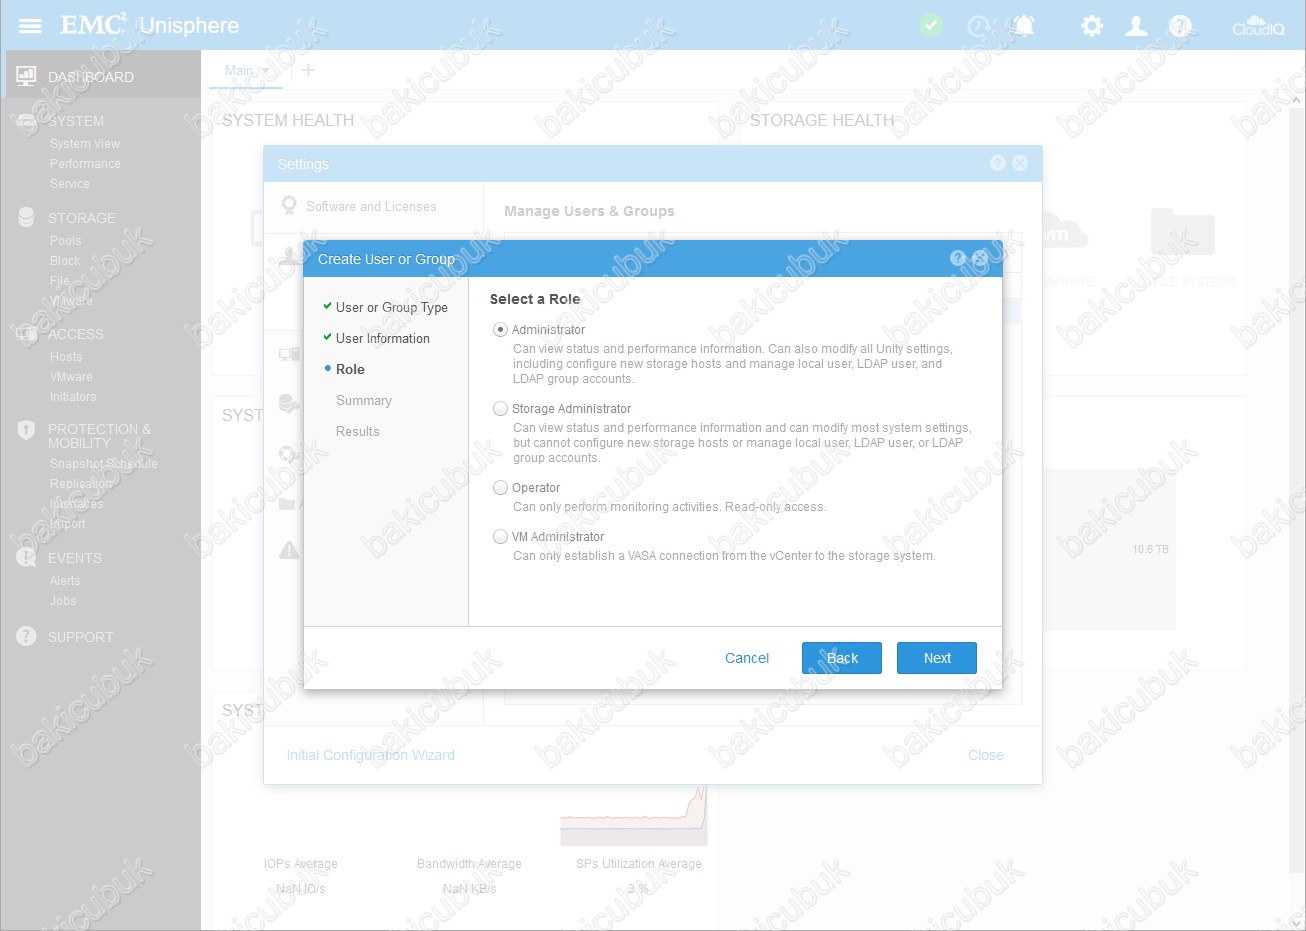Open VMware under ACCESS
1306x931 pixels.
pos(71,377)
